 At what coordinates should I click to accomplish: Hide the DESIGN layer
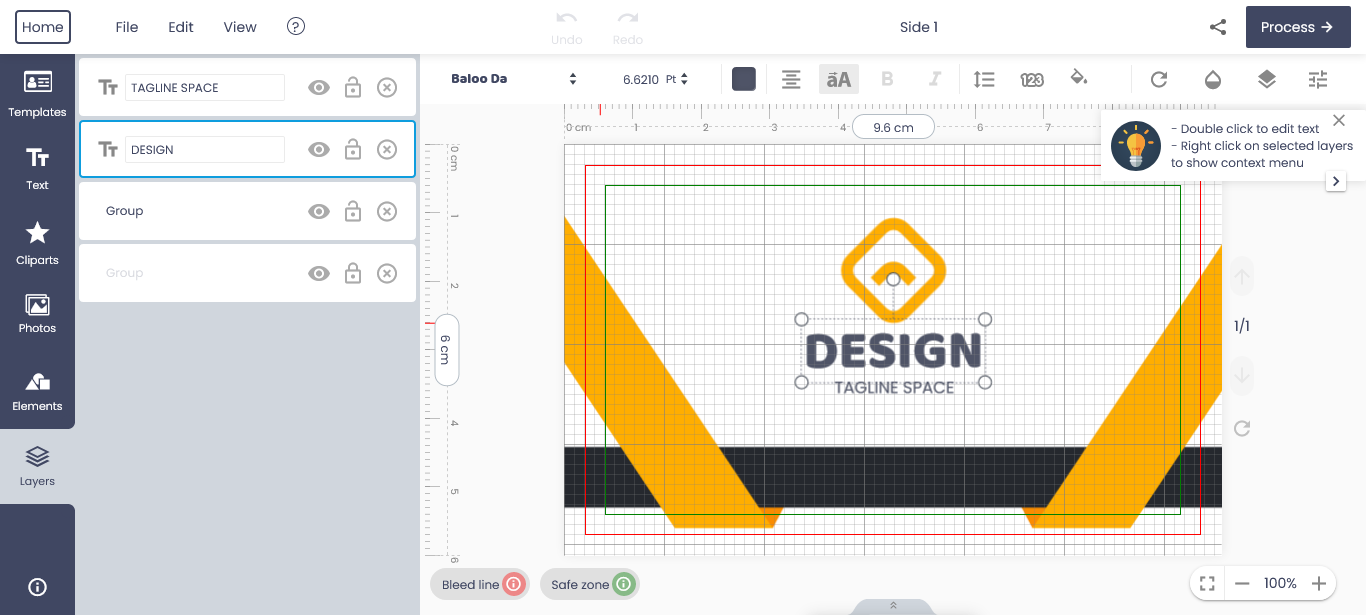pos(319,150)
